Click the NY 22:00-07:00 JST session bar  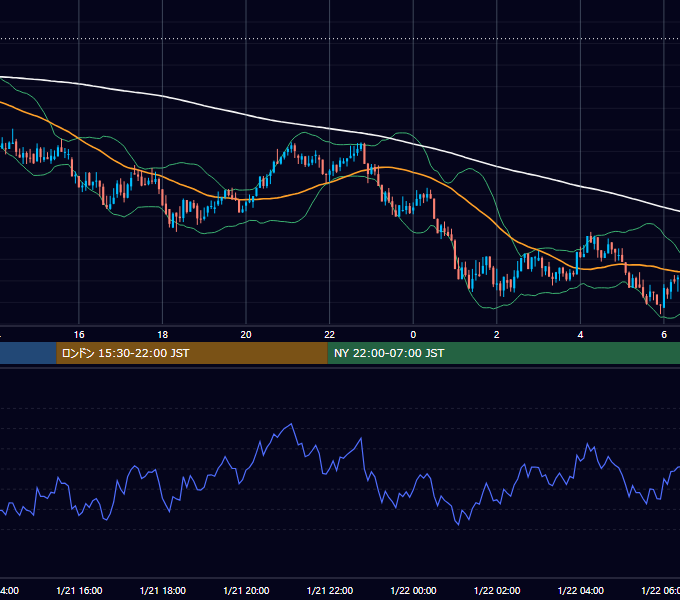(x=503, y=353)
